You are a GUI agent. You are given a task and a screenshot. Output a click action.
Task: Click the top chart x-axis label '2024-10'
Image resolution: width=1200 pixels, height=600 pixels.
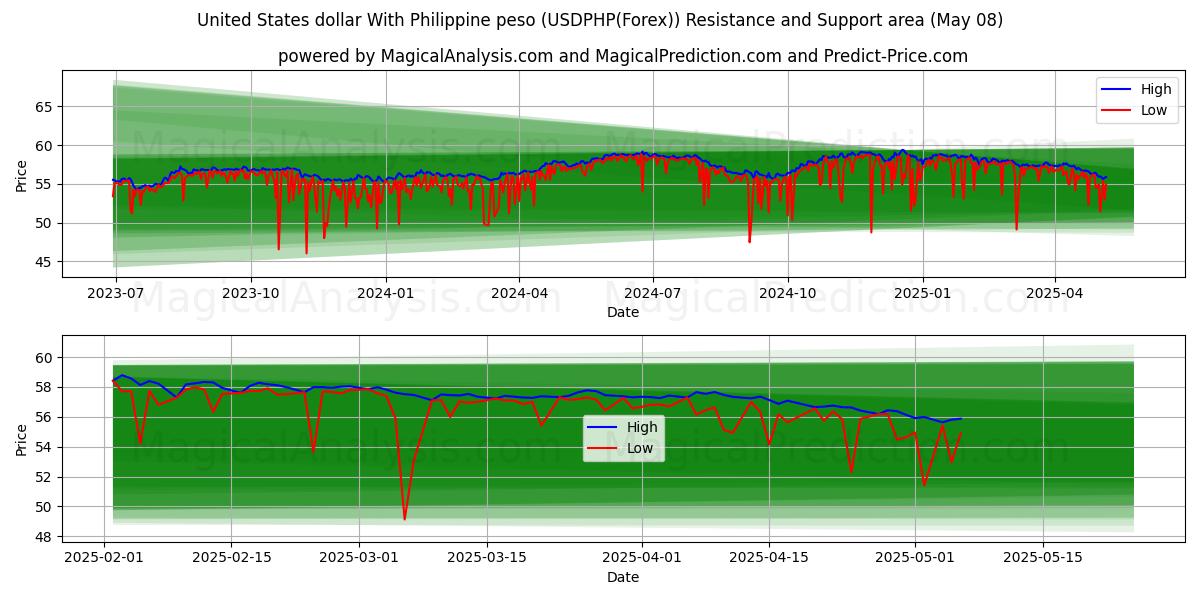[x=787, y=295]
